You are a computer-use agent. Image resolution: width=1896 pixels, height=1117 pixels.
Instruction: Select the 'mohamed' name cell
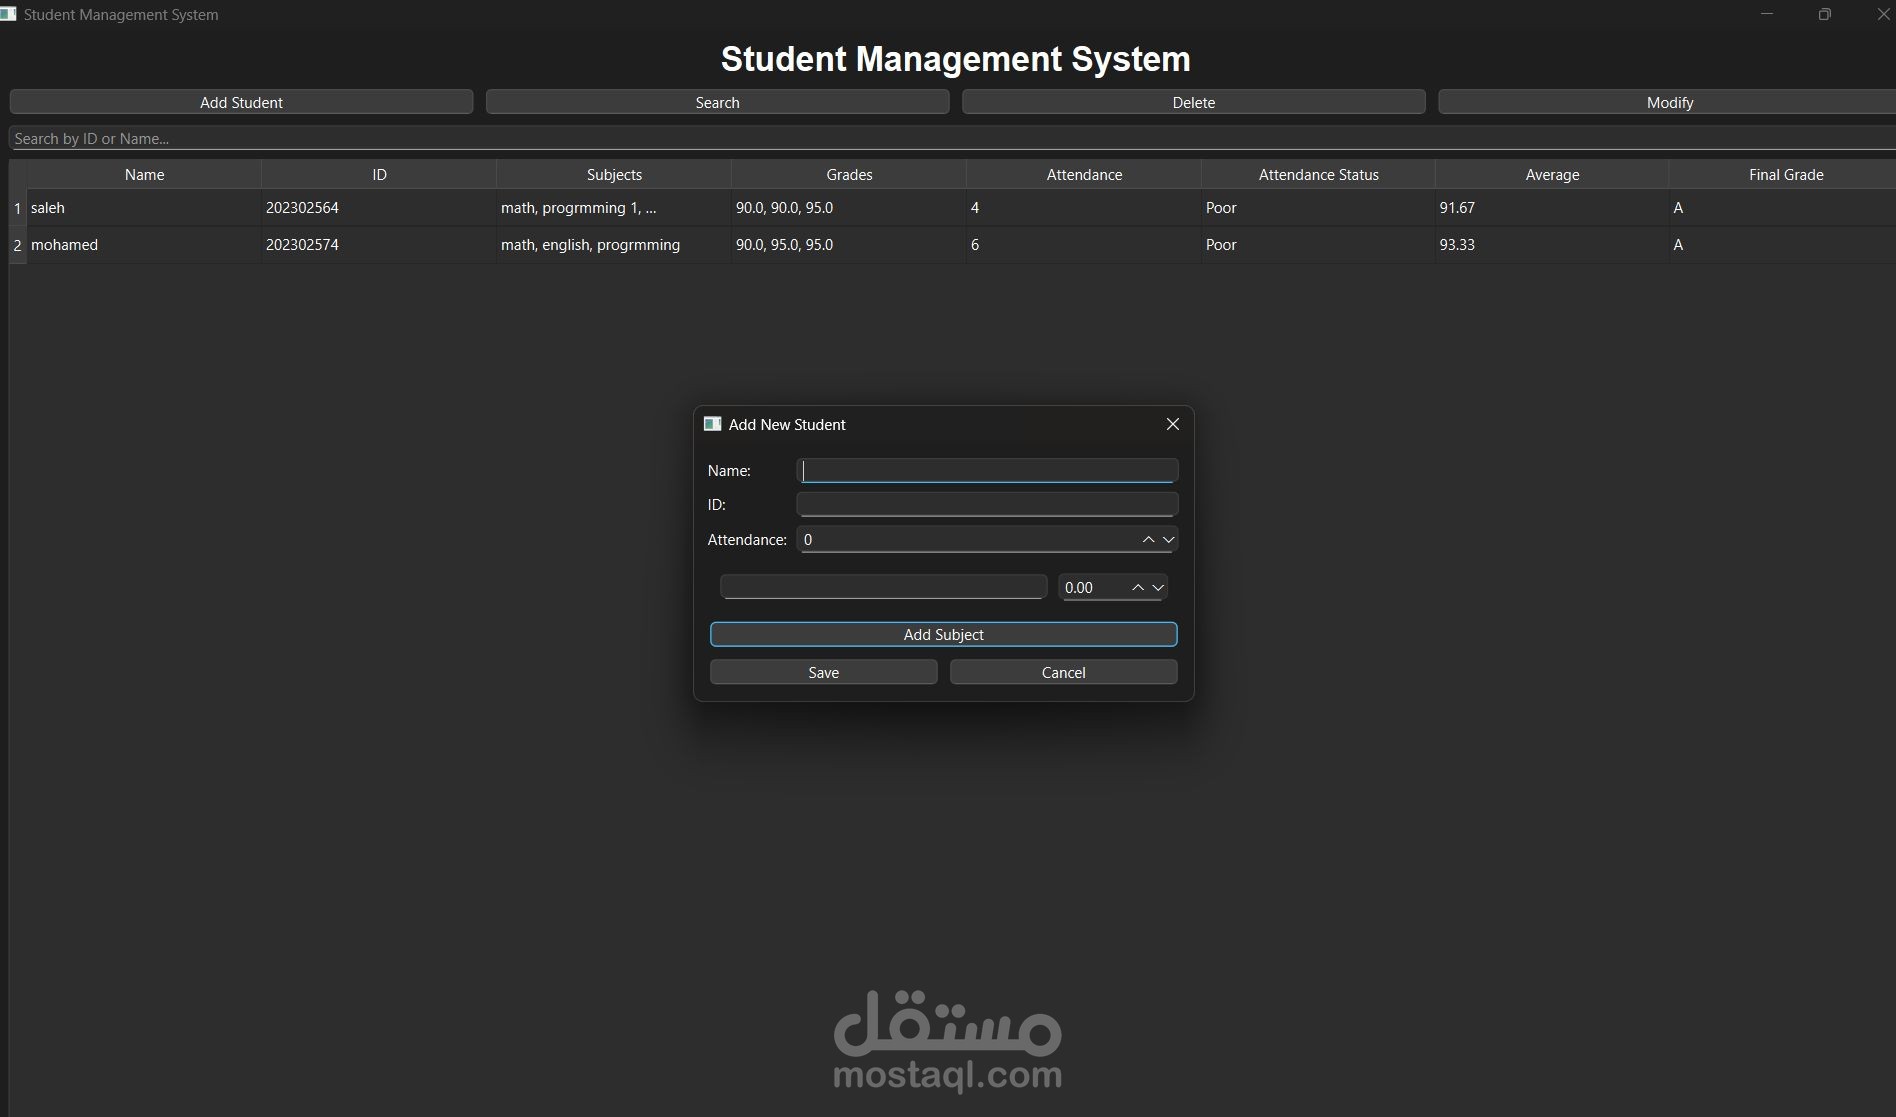144,245
